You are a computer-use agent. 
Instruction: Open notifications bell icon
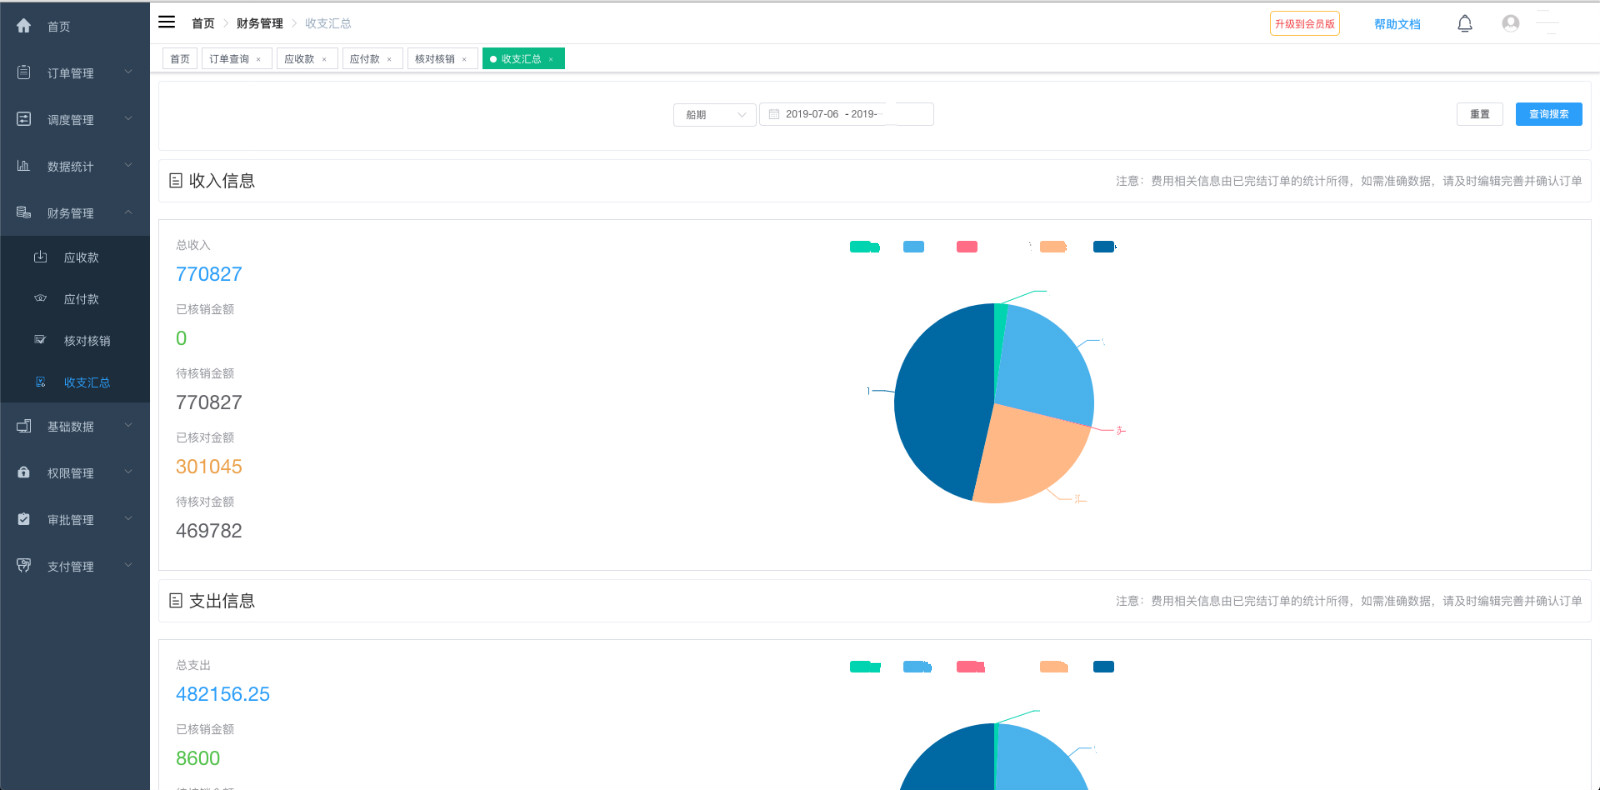point(1465,23)
